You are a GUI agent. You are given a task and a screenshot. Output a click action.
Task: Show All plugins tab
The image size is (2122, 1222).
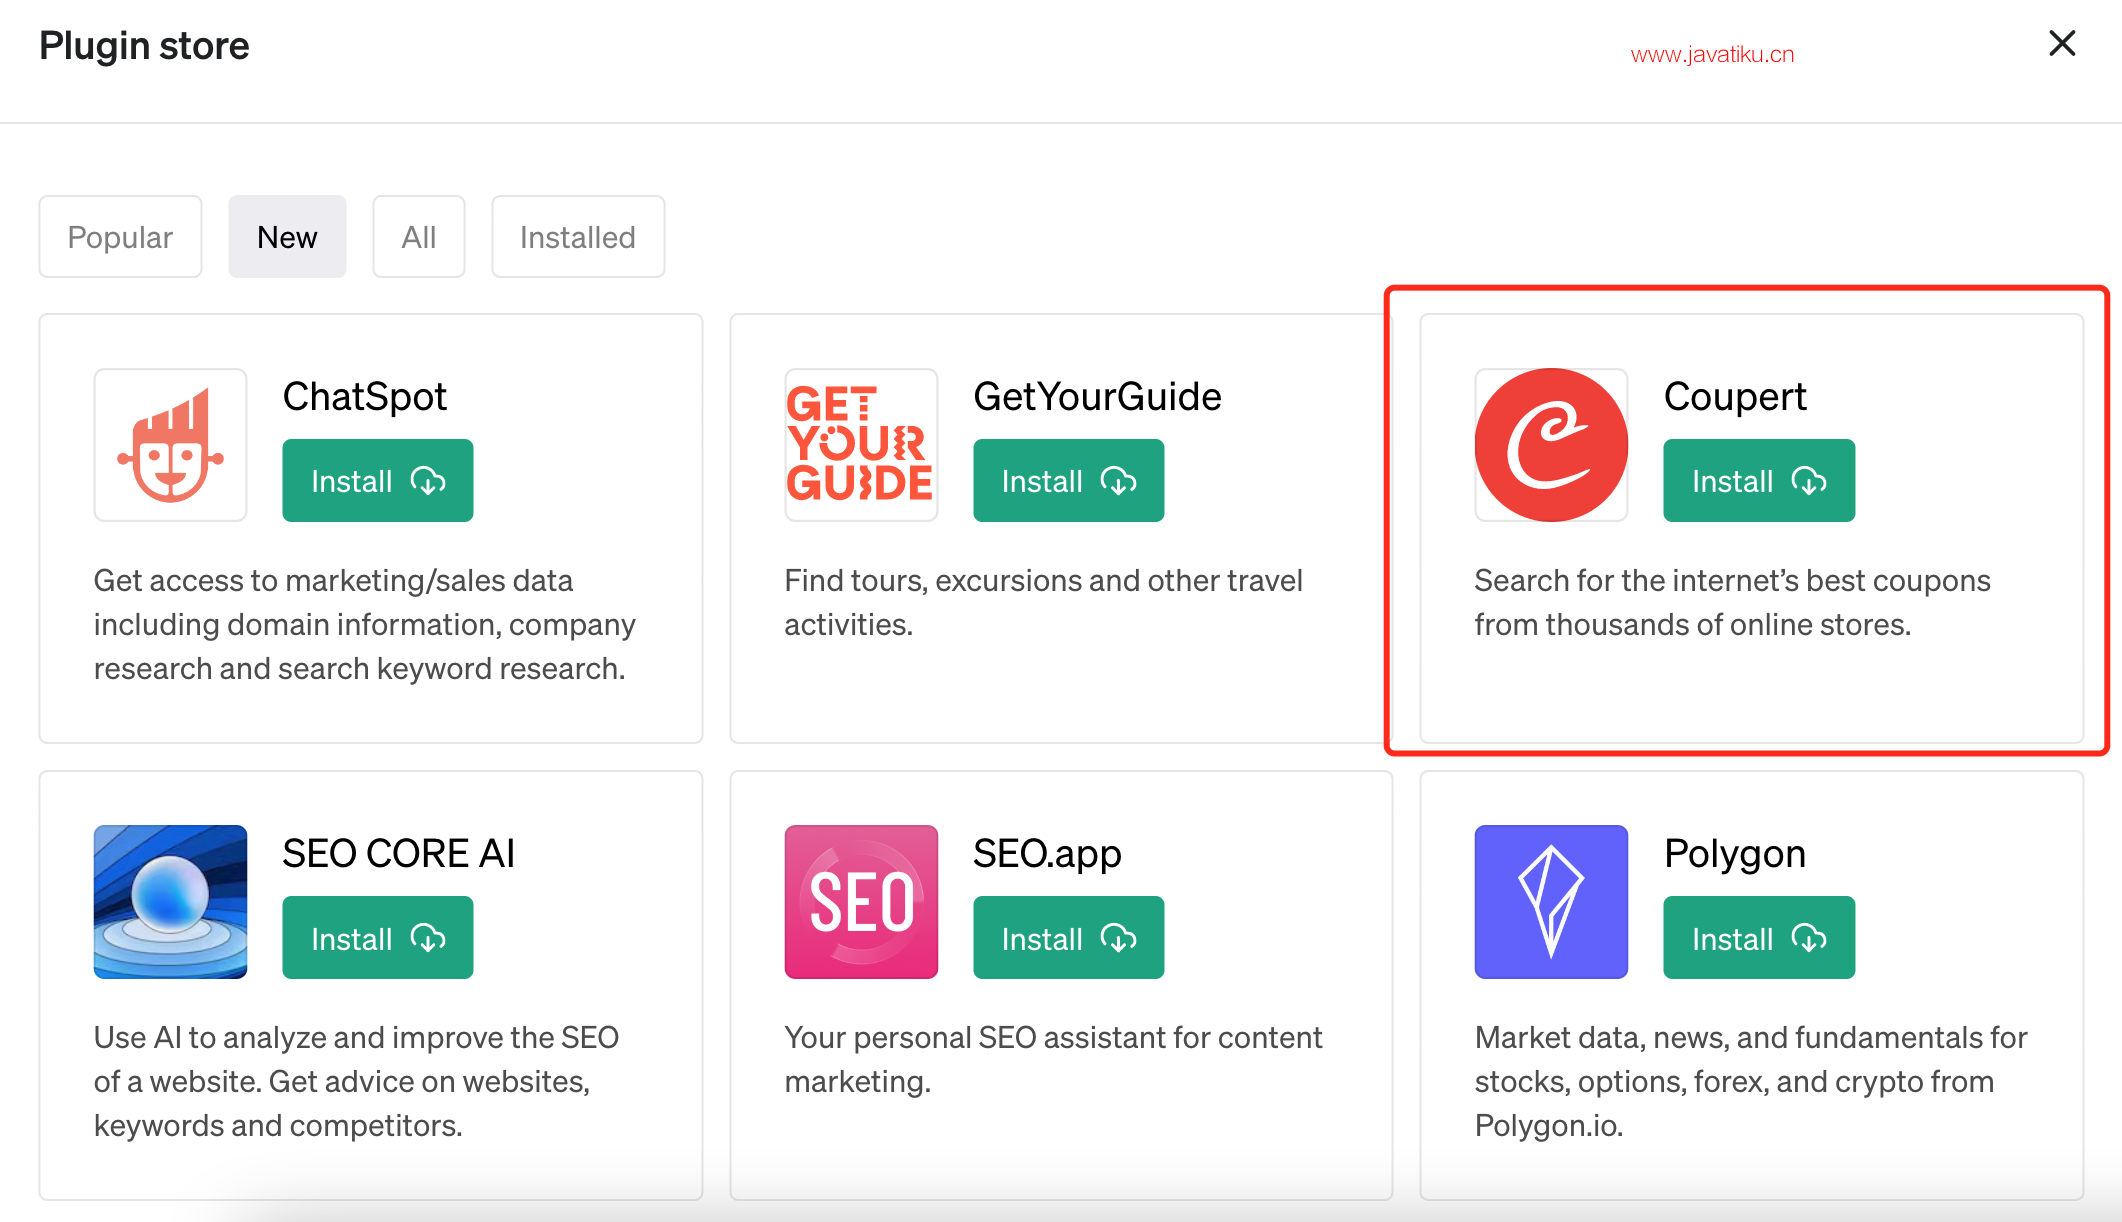(x=418, y=237)
